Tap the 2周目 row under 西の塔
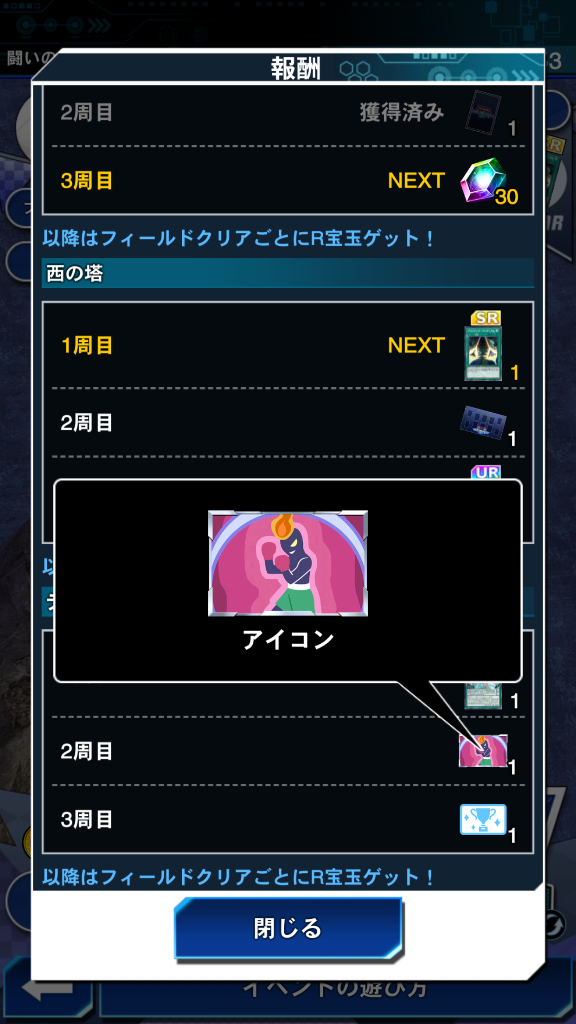Image resolution: width=576 pixels, height=1024 pixels. (288, 423)
